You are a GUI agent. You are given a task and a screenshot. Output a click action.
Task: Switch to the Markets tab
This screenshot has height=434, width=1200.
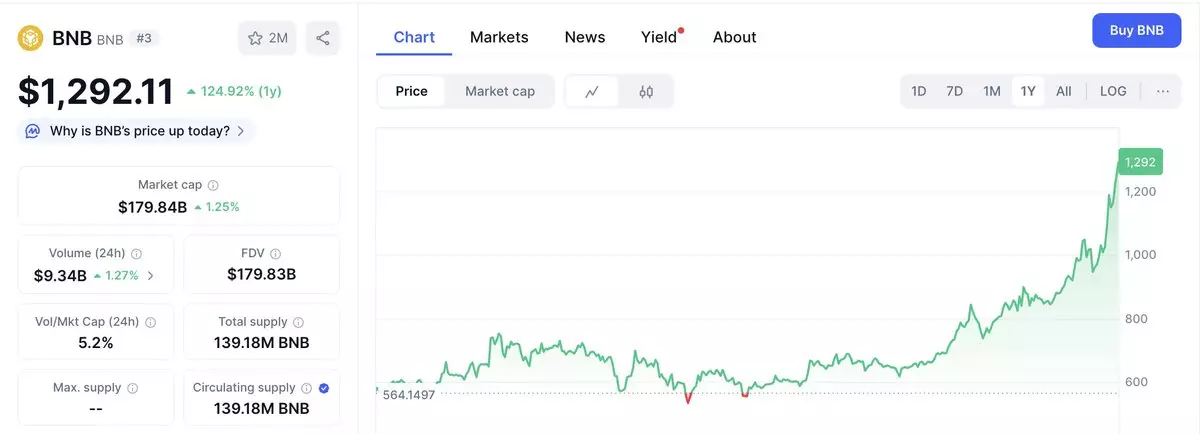pos(499,37)
